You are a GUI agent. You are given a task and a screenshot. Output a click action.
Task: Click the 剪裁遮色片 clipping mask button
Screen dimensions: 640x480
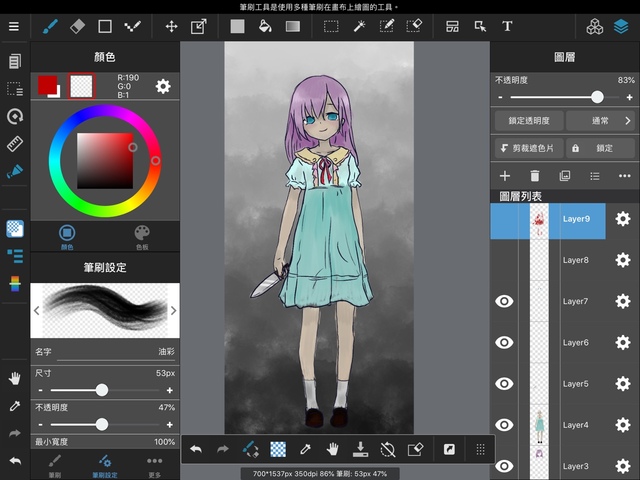527,148
